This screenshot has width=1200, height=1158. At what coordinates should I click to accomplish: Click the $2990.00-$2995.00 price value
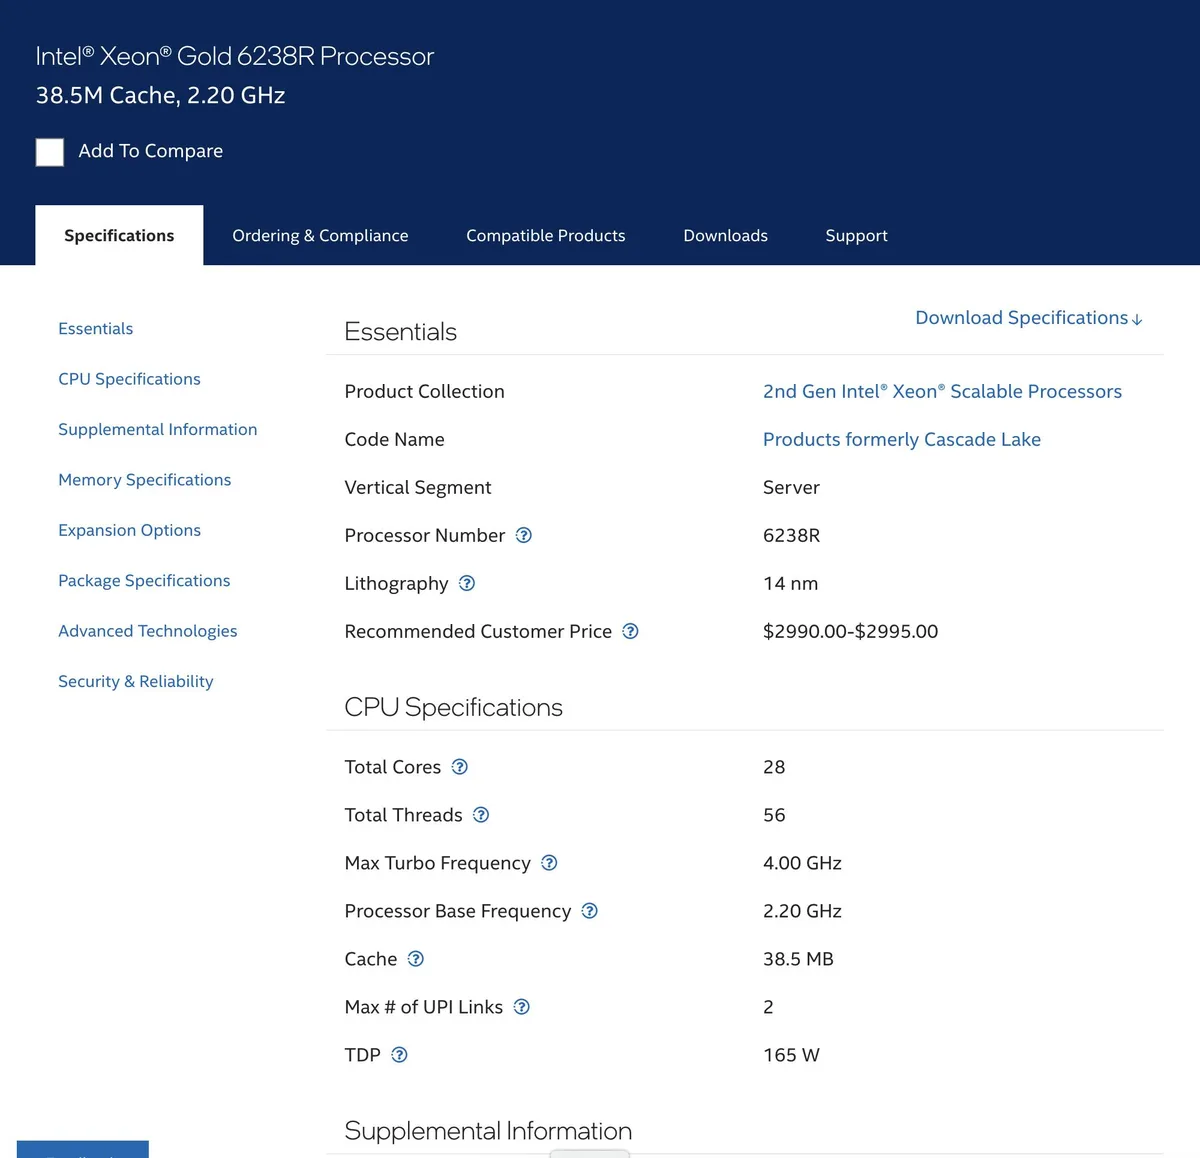tap(851, 631)
